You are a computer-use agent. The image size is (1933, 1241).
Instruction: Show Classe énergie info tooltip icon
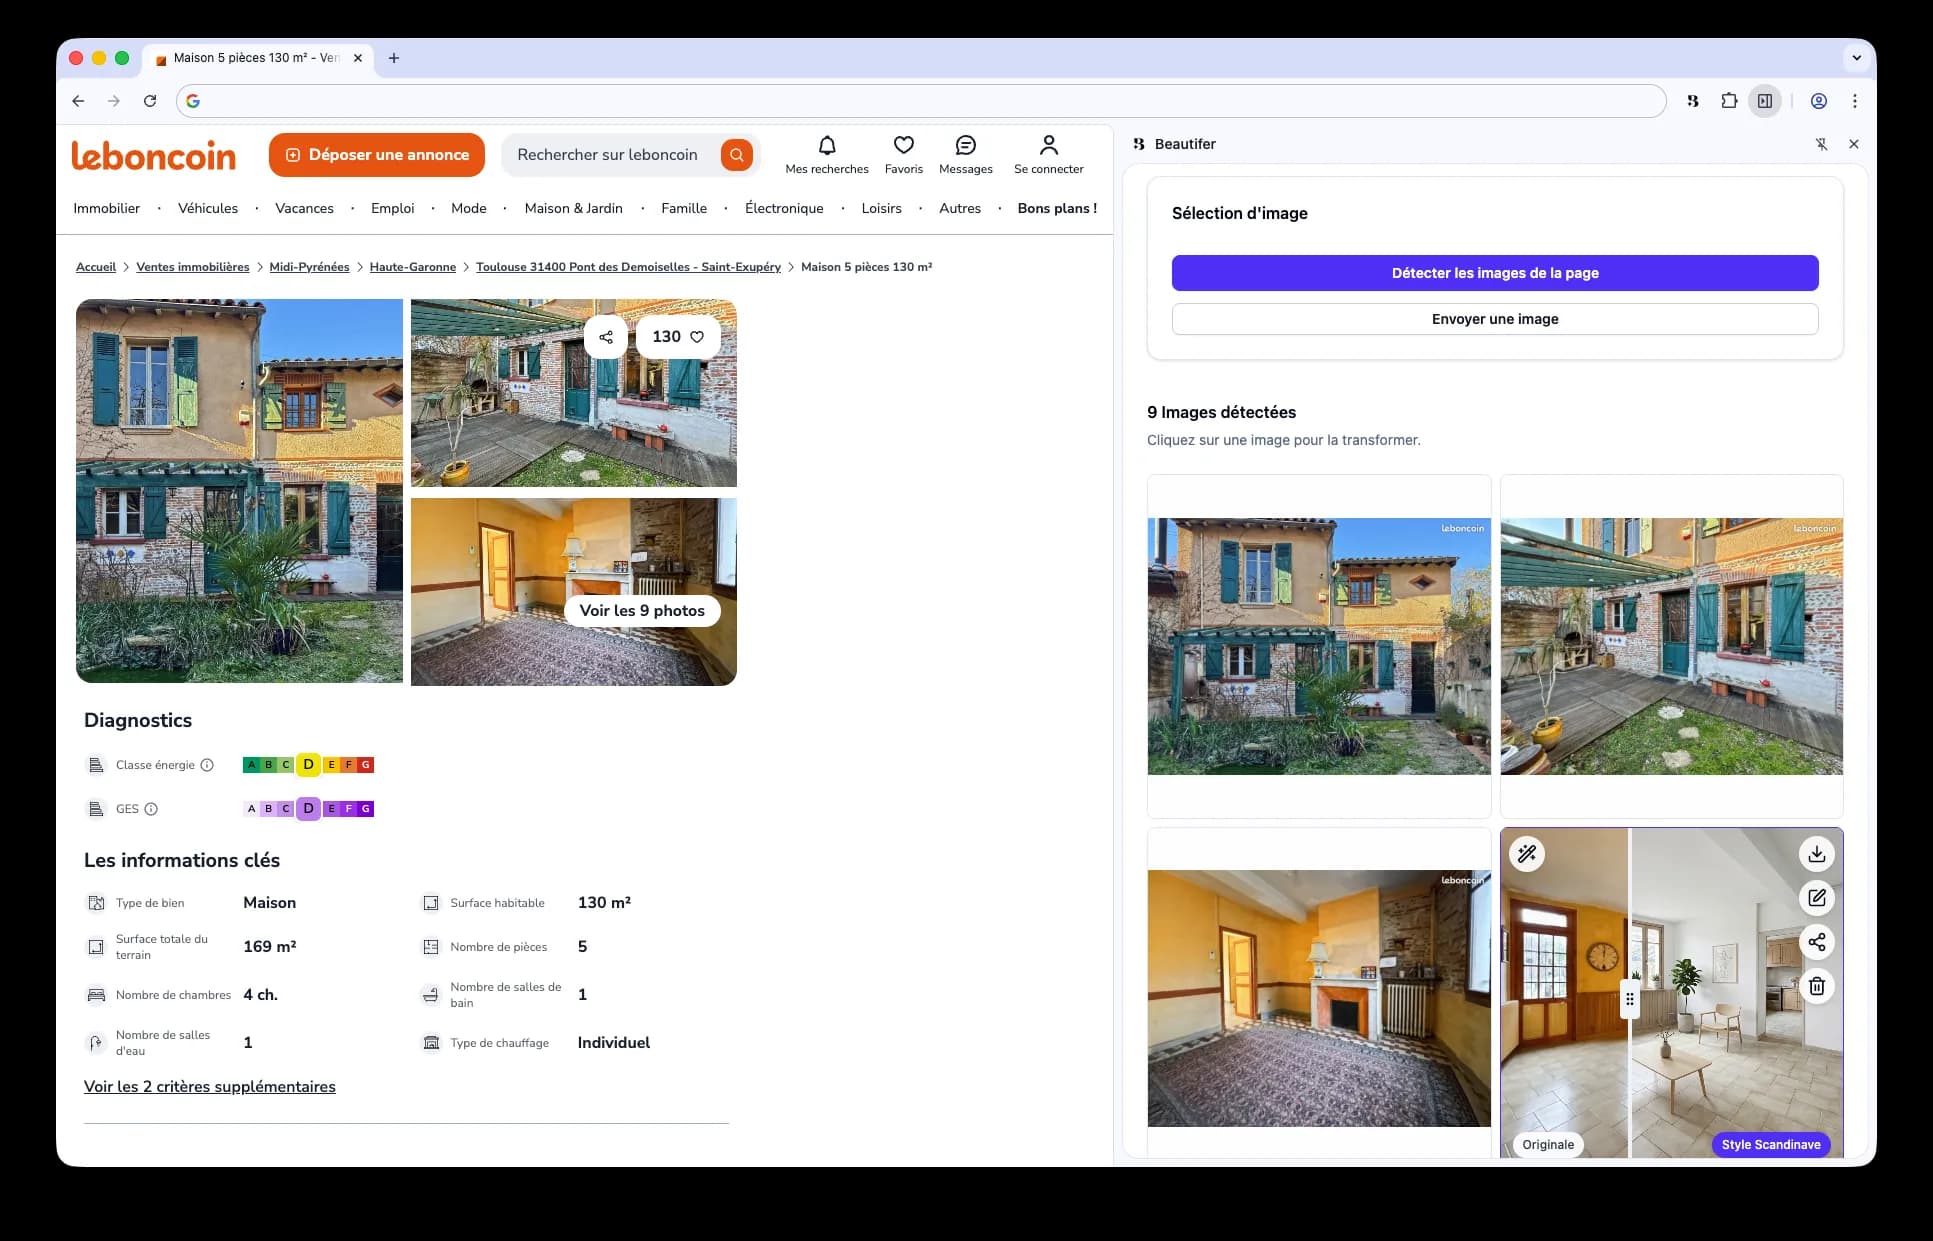(207, 765)
